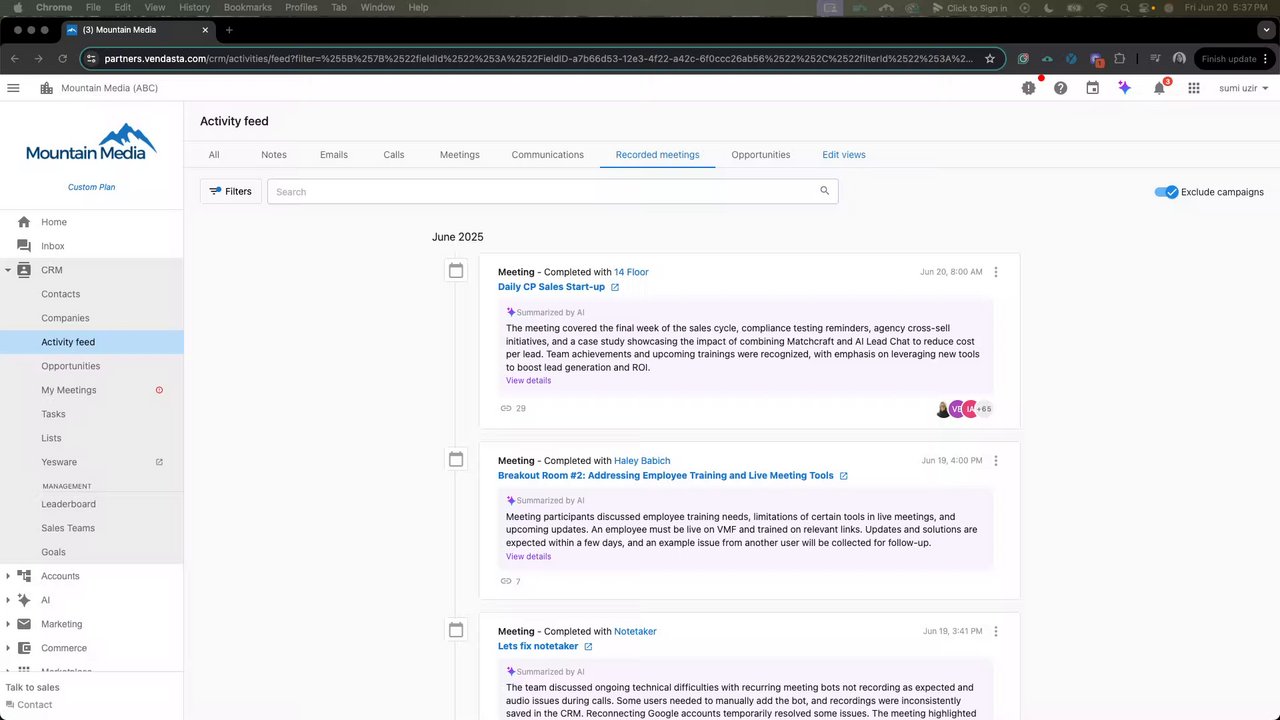This screenshot has width=1280, height=720.
Task: Go to Companies in the CRM sidebar
Action: 65,318
